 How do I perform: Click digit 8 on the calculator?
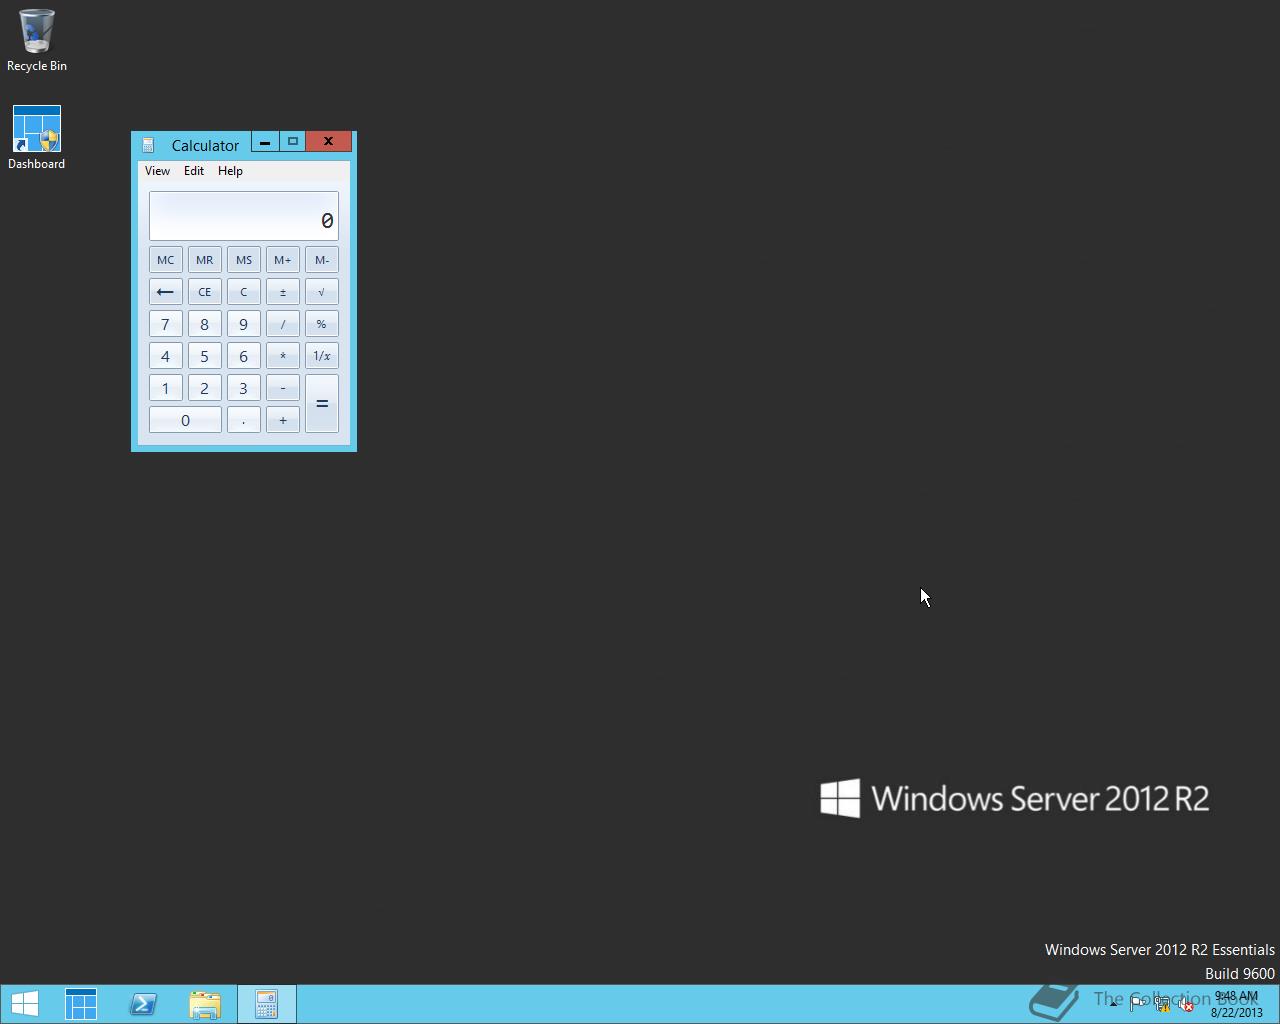click(205, 324)
